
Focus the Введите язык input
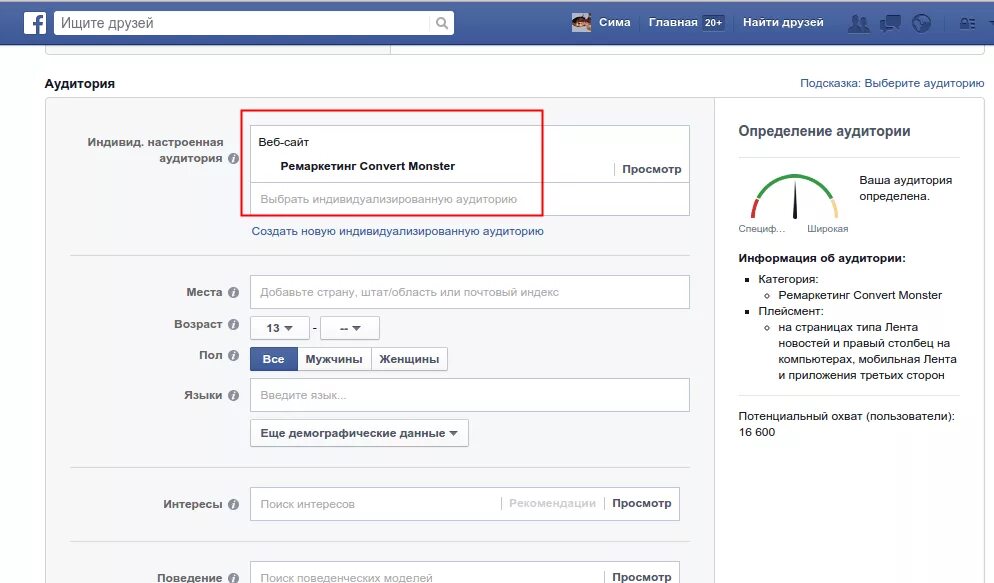click(x=470, y=395)
